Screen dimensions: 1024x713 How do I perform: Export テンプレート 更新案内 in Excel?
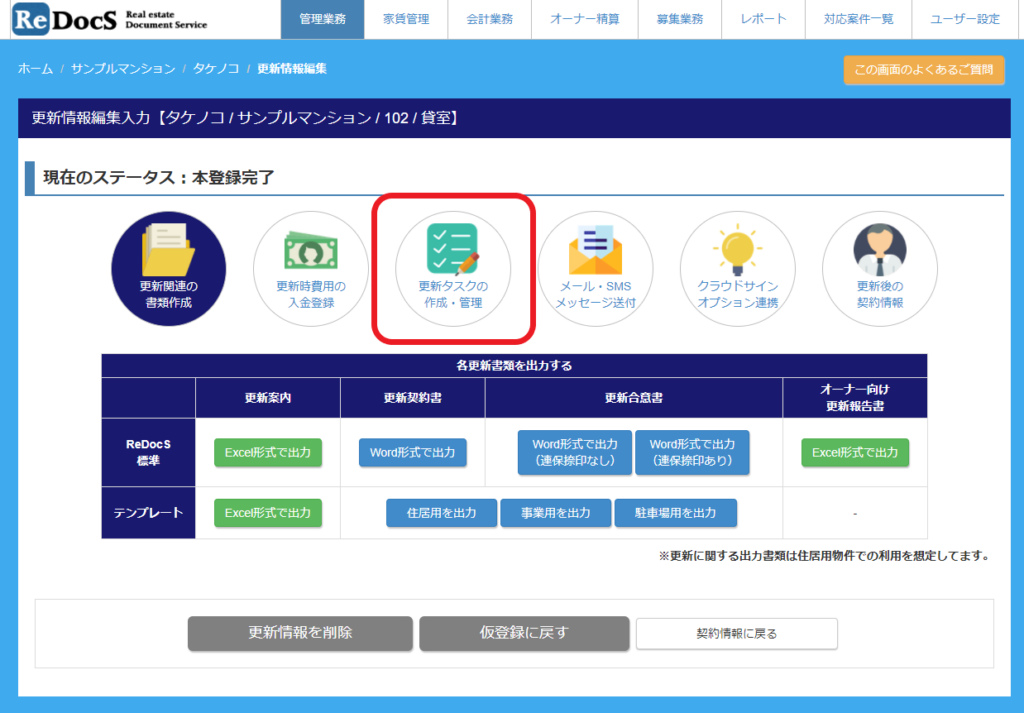[x=268, y=513]
